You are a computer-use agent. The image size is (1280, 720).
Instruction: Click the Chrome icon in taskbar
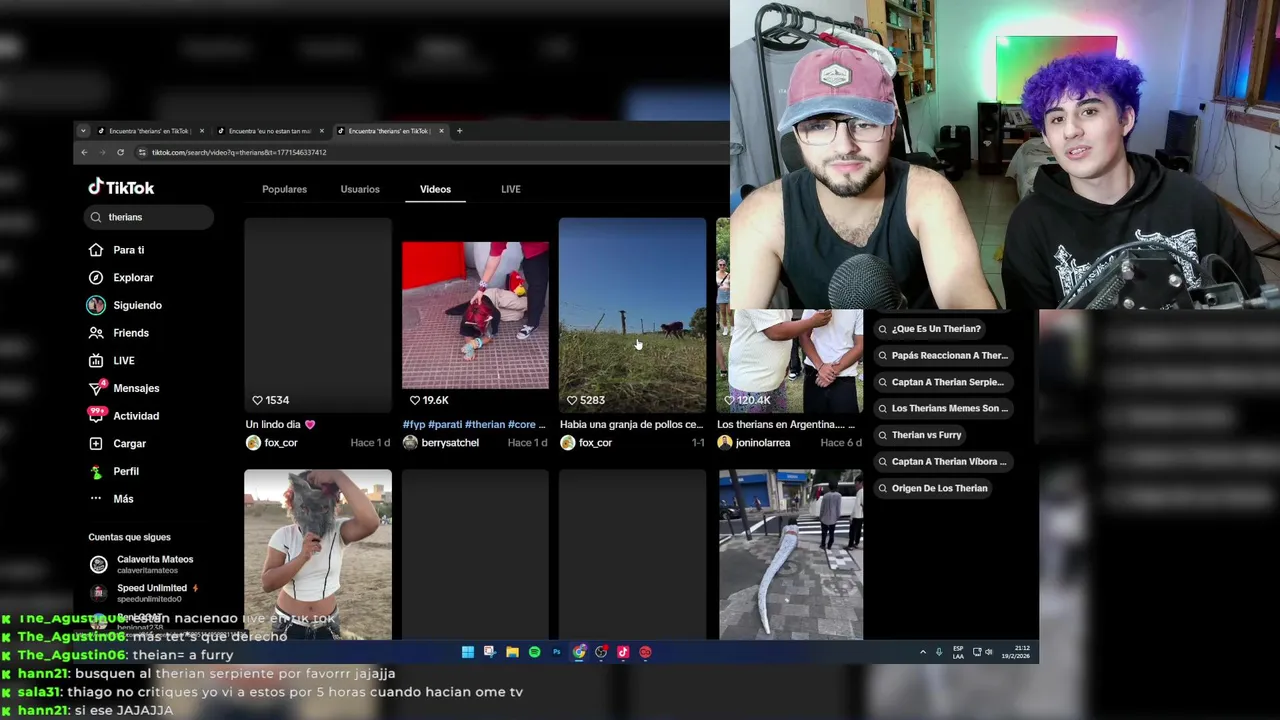click(579, 652)
